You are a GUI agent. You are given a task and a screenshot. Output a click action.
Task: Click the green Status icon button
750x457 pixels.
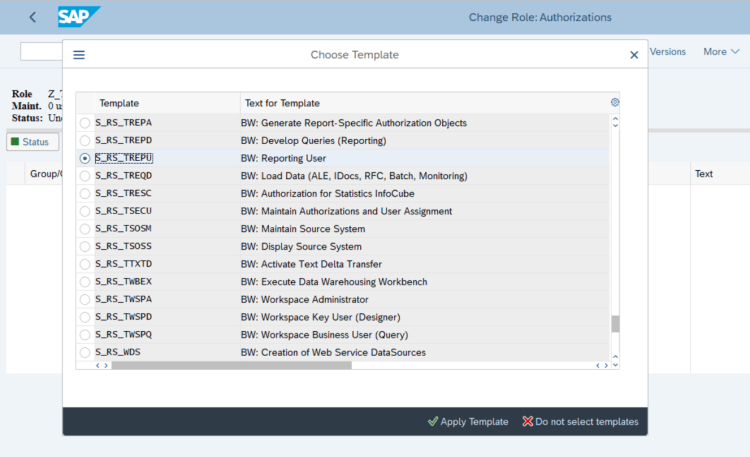[x=30, y=142]
